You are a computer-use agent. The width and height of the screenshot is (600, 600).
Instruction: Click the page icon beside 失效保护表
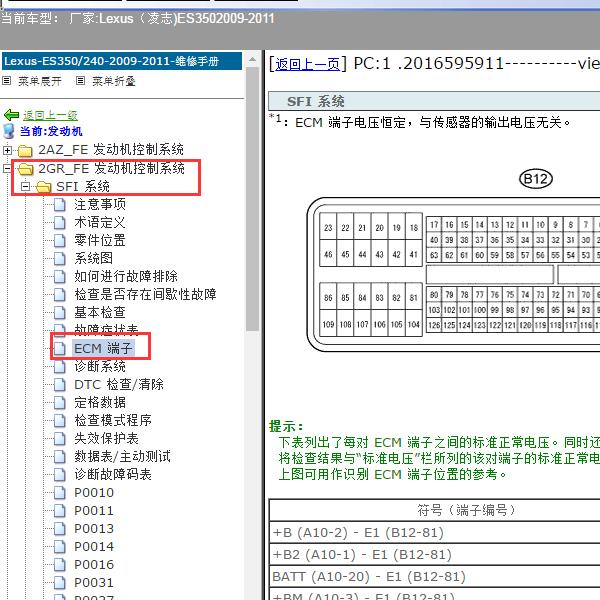[x=59, y=439]
